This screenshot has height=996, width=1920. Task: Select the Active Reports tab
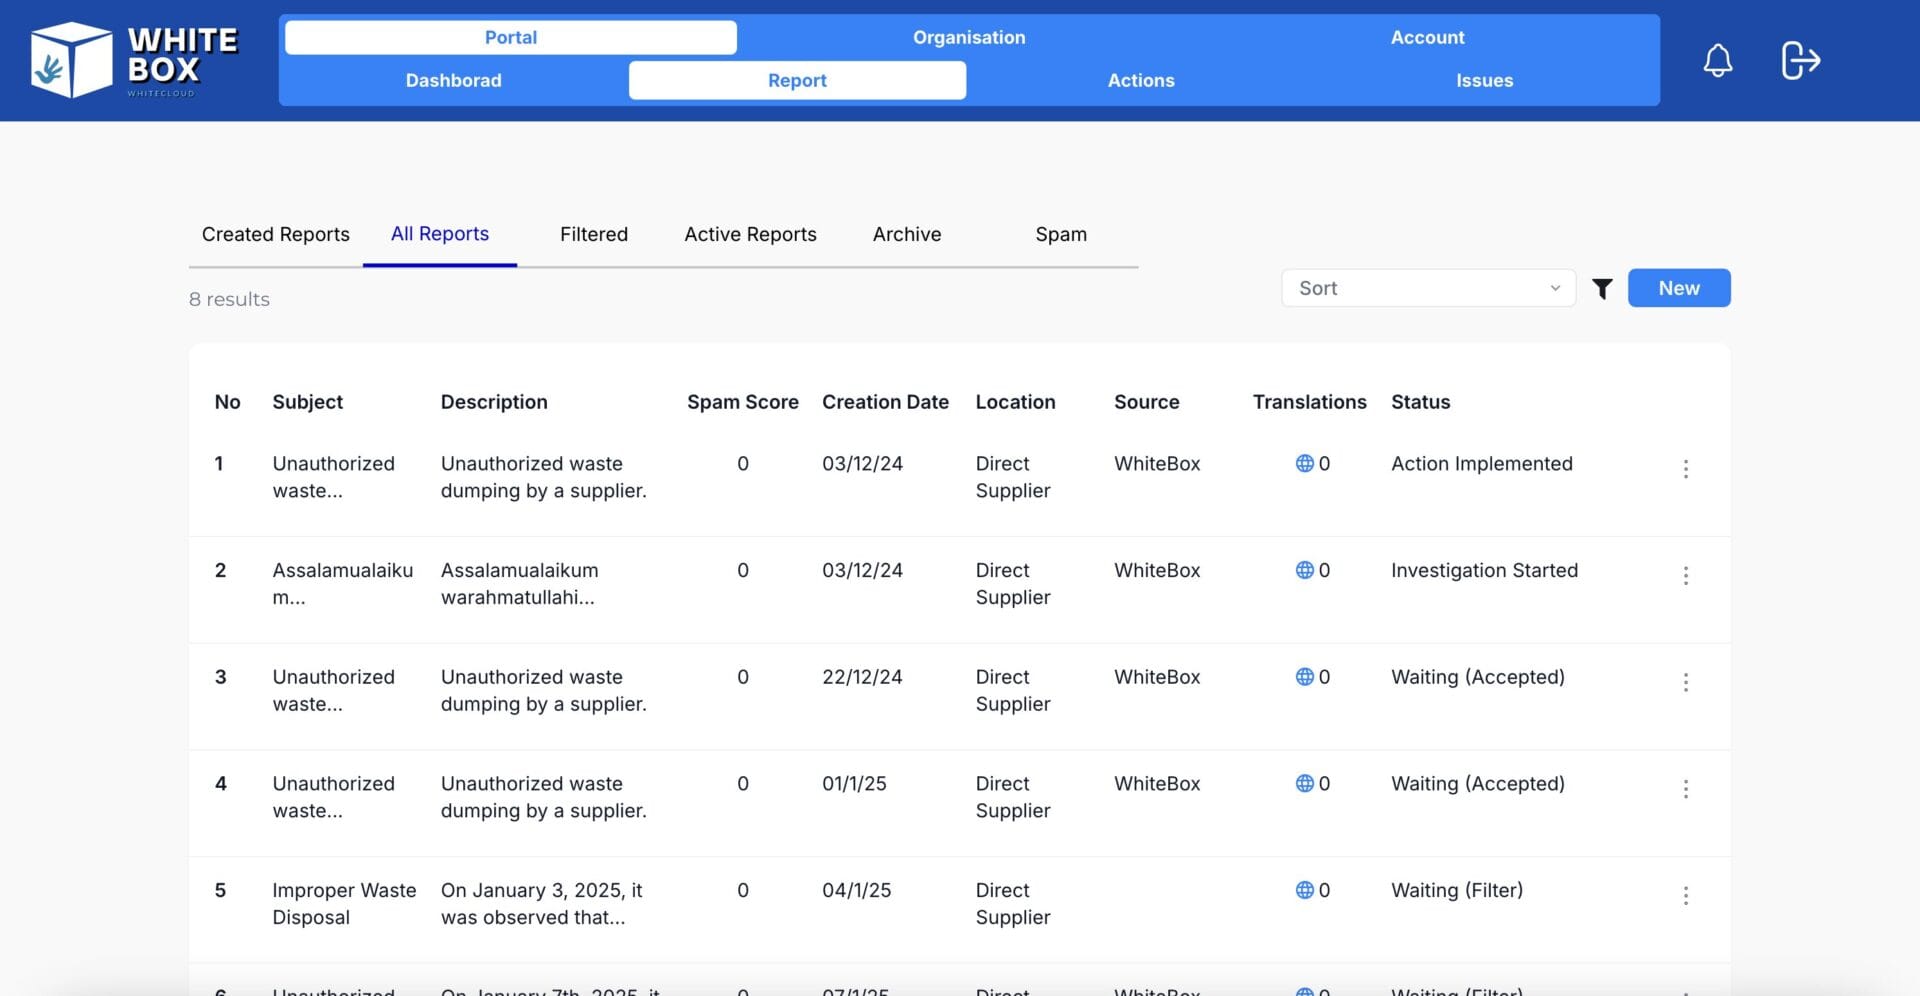tap(750, 234)
